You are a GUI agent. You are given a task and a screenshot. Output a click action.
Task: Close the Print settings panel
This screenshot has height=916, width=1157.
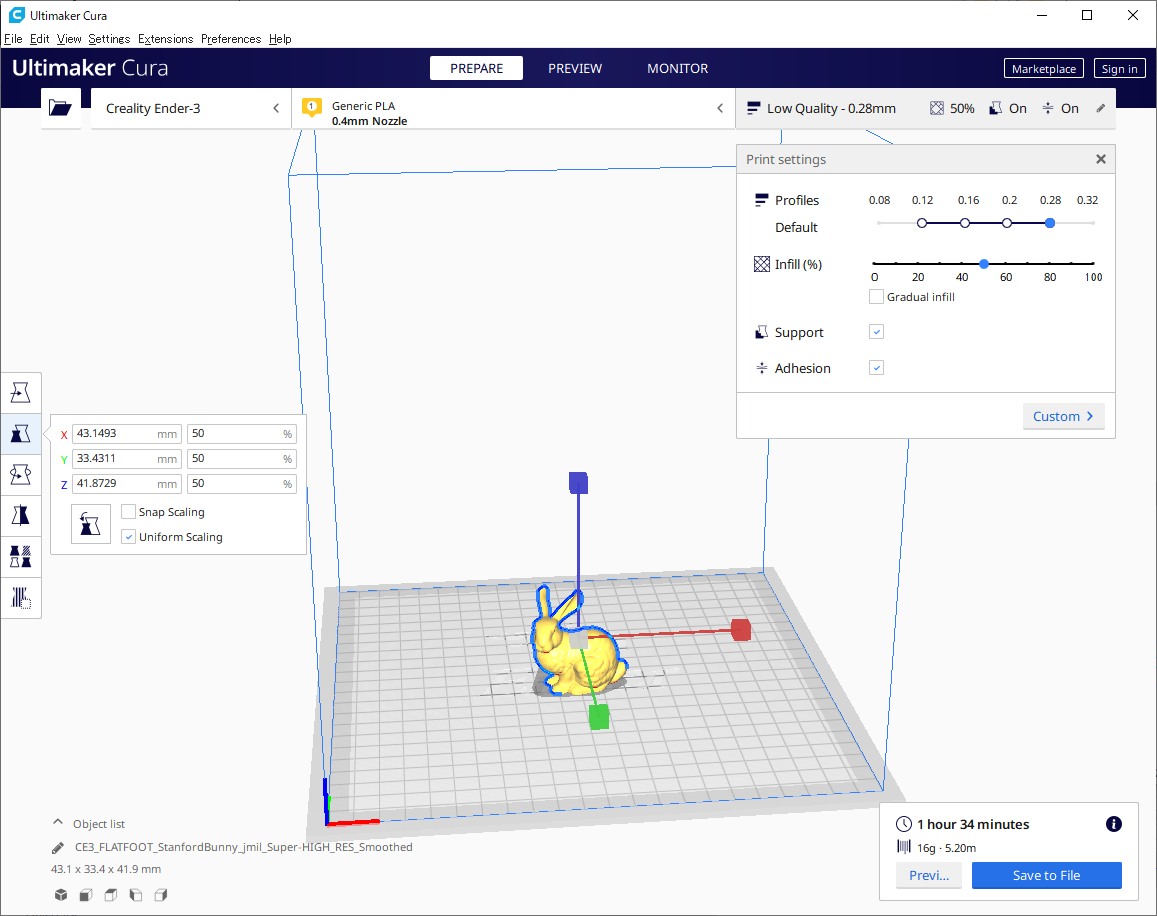(x=1101, y=159)
